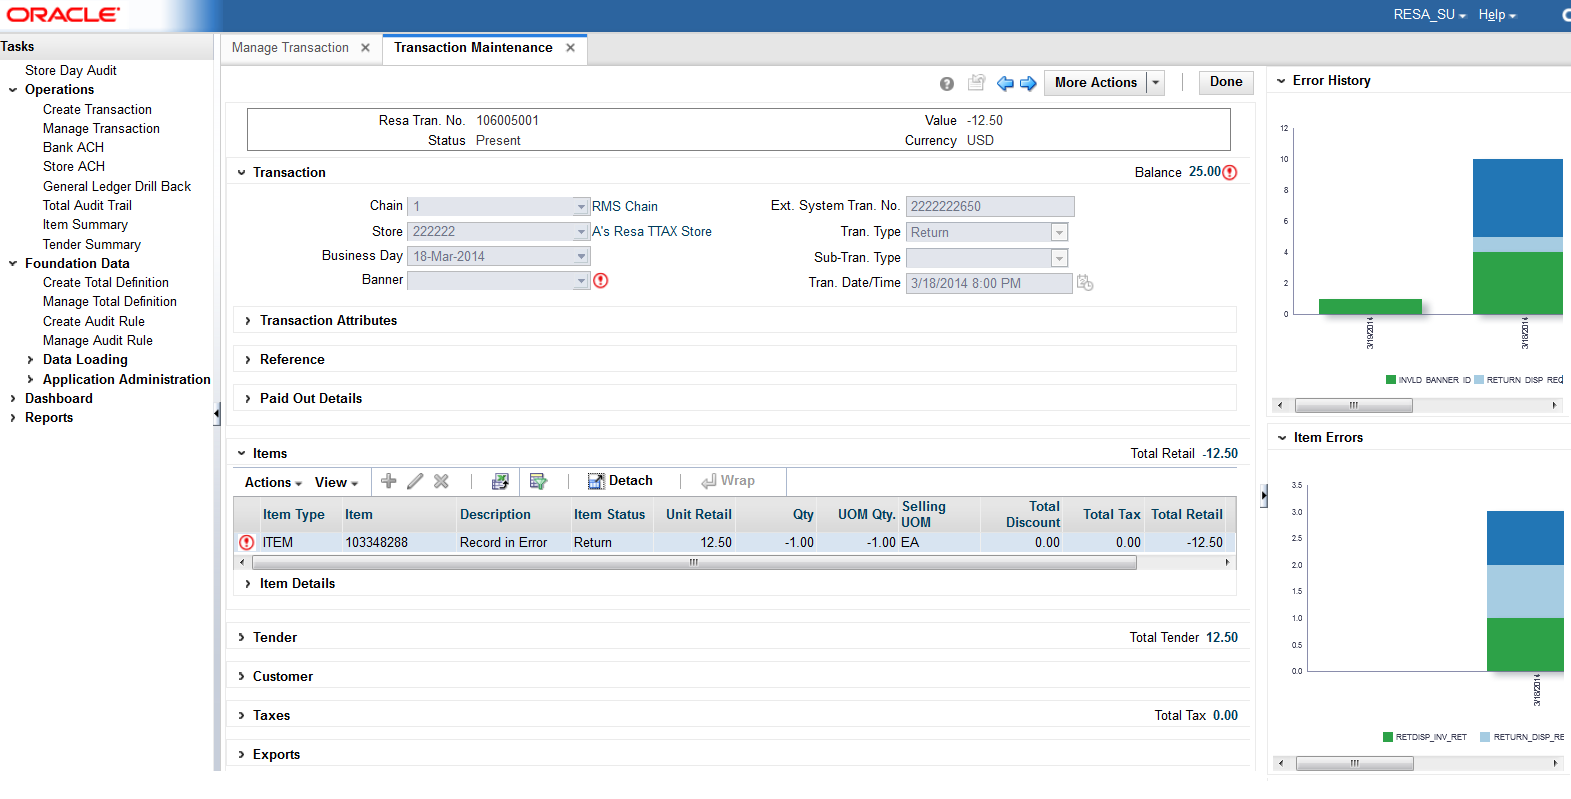Click the Items table horizontal scrollbar
This screenshot has height=799, width=1571.
pos(694,563)
